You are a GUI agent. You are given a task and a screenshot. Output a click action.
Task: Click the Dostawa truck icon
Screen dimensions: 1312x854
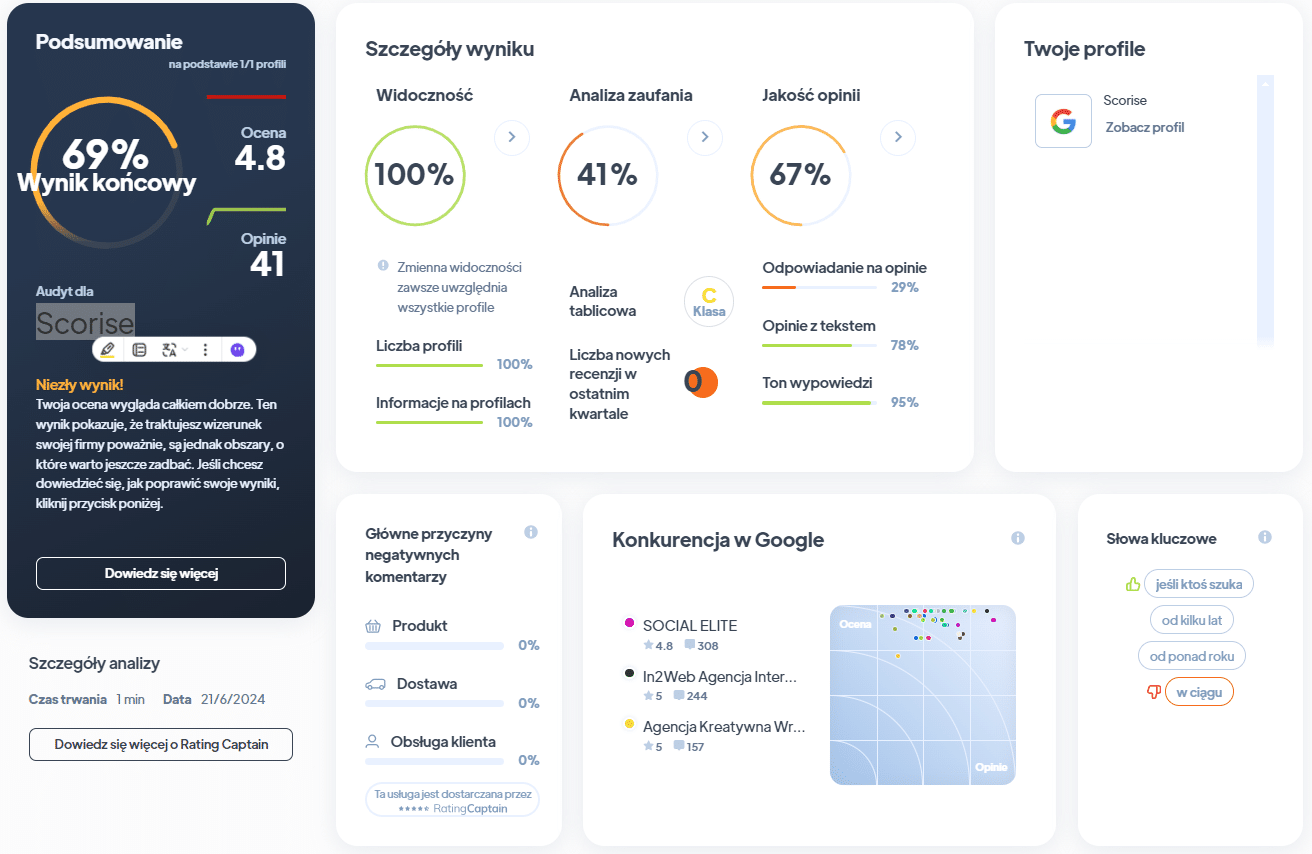(x=375, y=684)
